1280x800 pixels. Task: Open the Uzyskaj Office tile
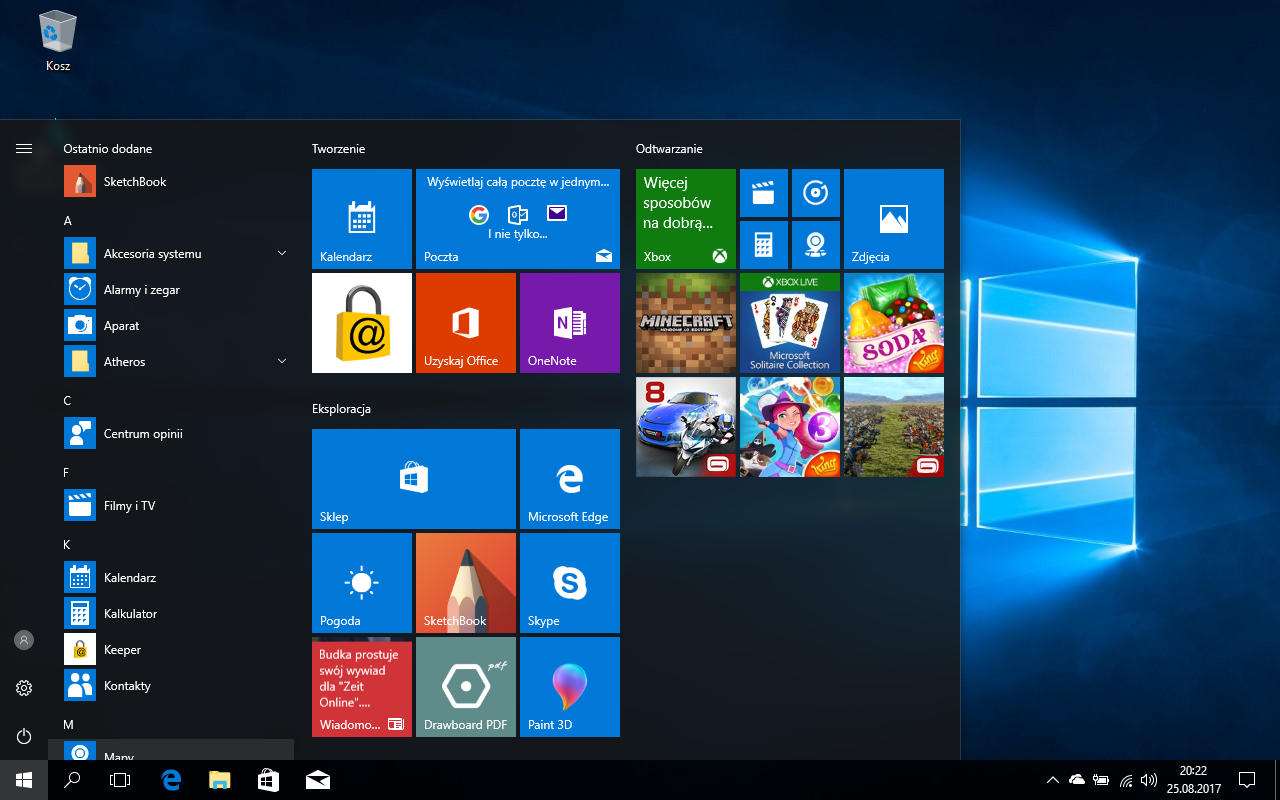pos(465,323)
